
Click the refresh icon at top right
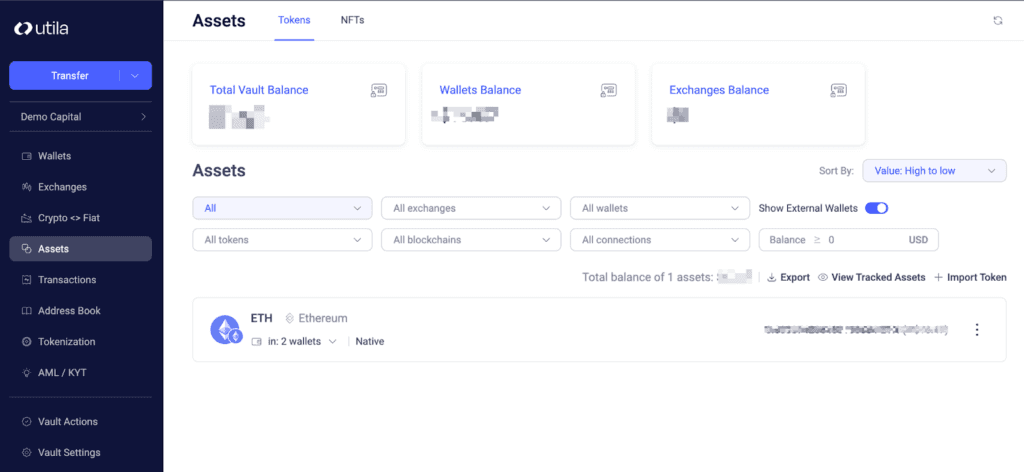pyautogui.click(x=998, y=21)
